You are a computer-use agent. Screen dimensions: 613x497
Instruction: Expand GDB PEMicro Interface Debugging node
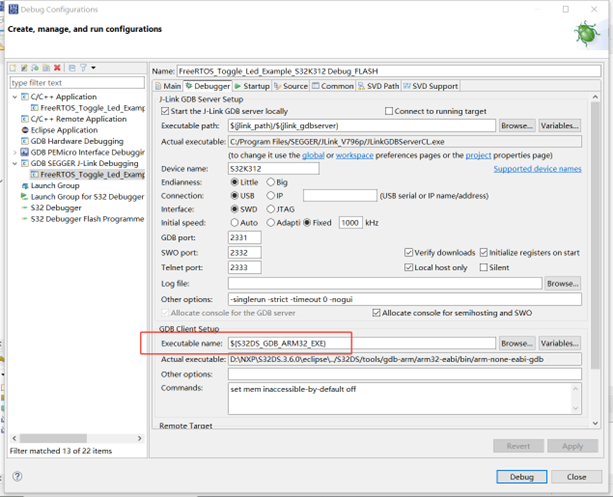click(x=14, y=152)
